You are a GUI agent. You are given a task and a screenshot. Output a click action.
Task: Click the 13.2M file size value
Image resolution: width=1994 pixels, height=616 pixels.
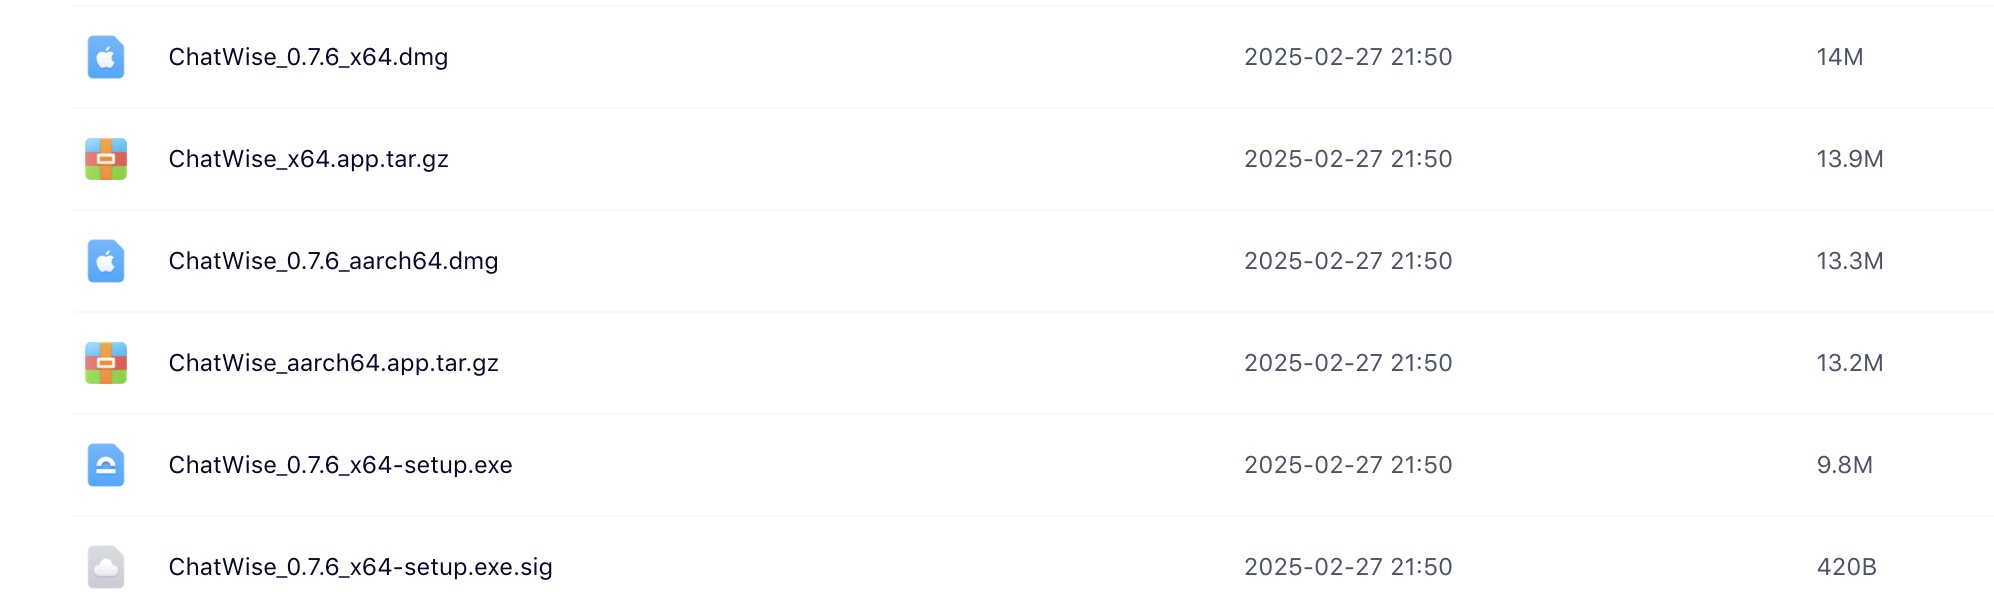[x=1849, y=363]
